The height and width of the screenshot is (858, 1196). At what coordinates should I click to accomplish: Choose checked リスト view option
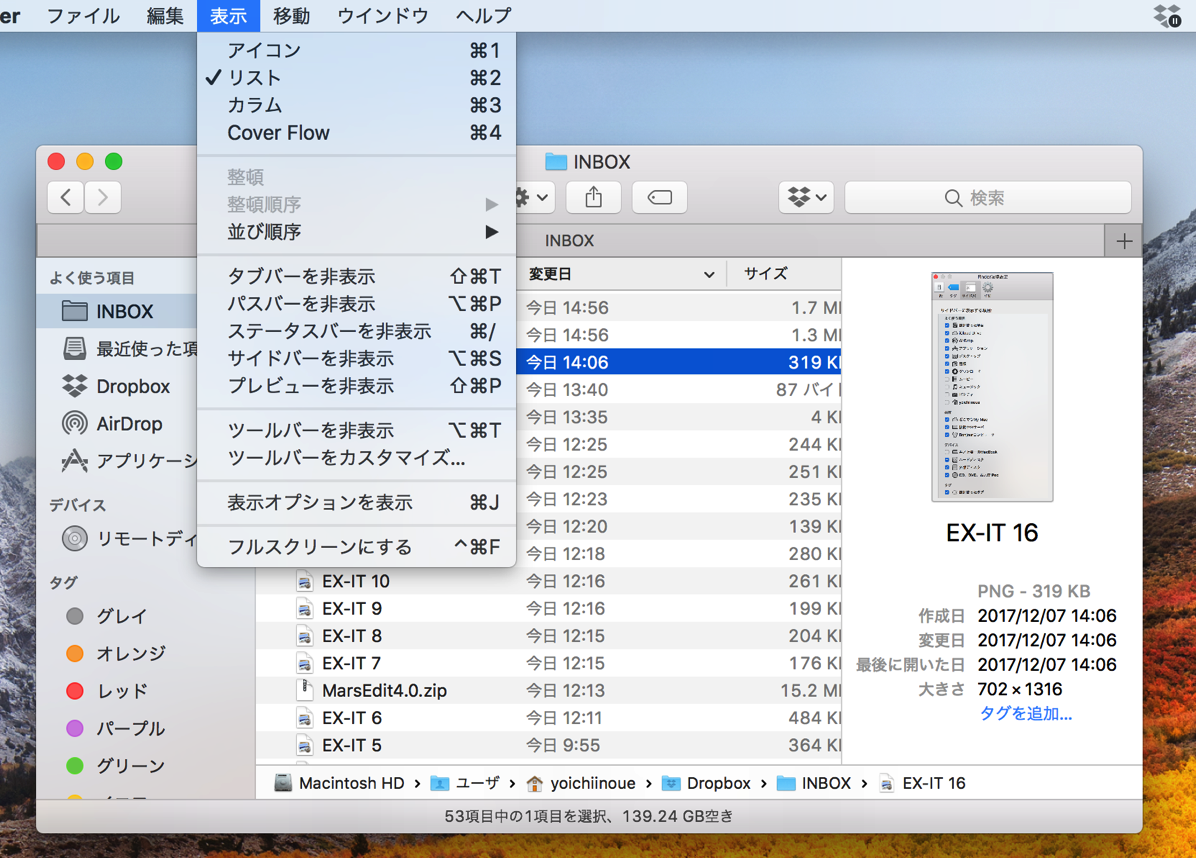coord(356,78)
